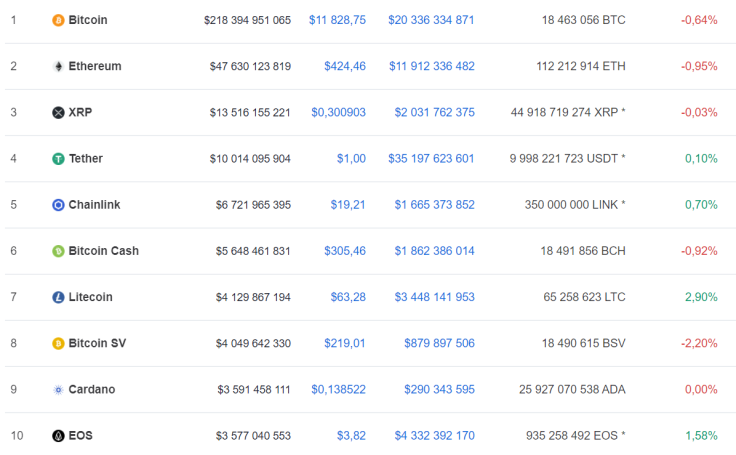Select EOS's 1,58% change value
The image size is (736, 455).
point(701,436)
